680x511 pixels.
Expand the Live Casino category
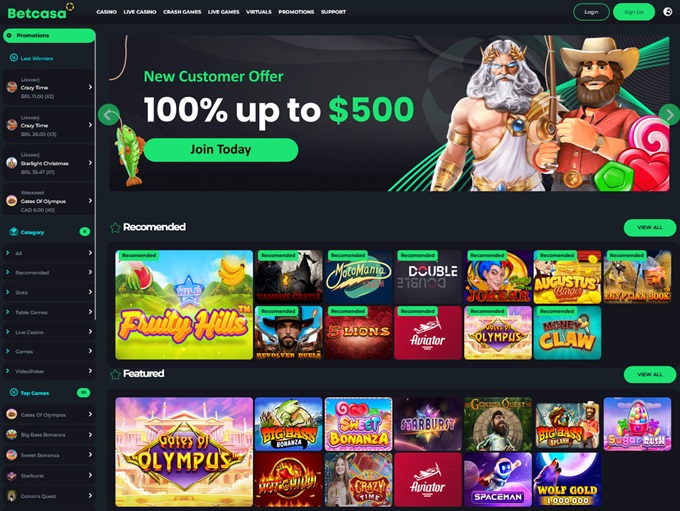[49, 332]
